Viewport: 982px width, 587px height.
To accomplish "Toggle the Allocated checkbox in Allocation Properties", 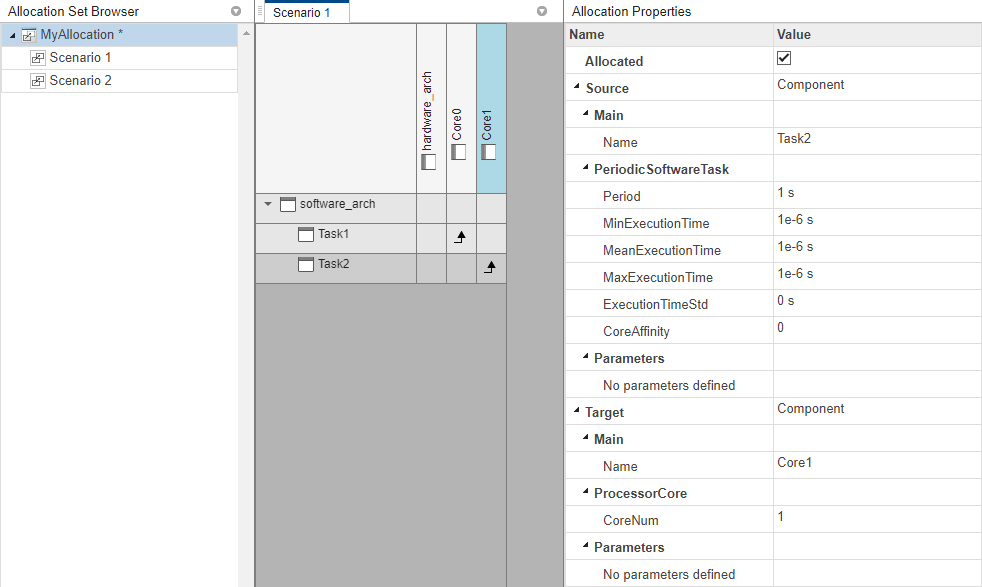I will 783,57.
